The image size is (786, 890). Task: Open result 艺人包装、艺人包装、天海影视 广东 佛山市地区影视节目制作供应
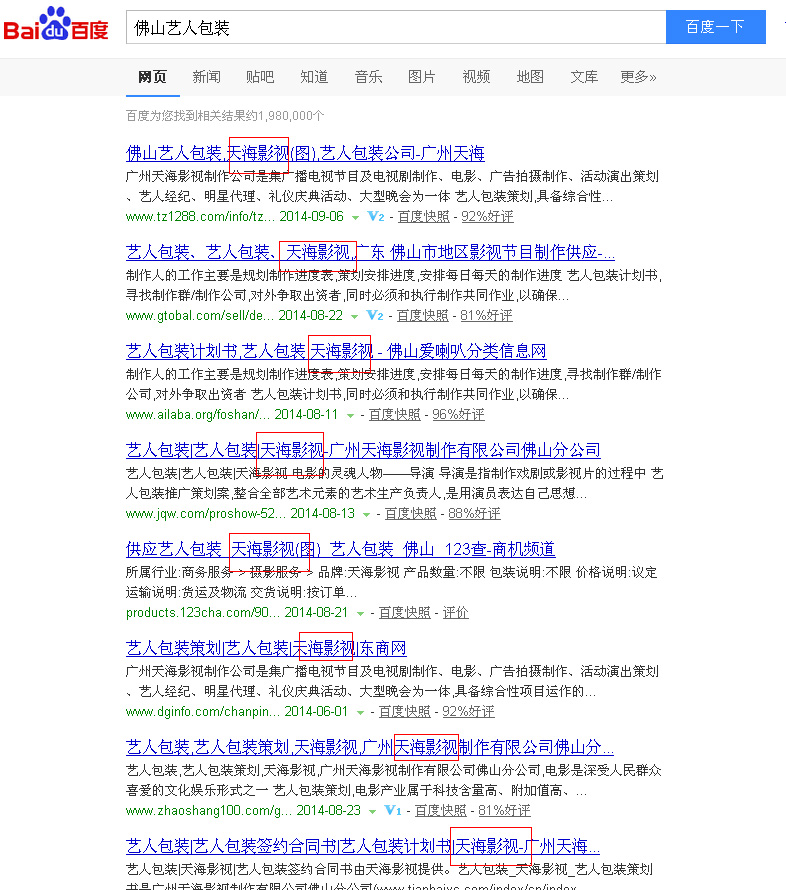click(x=371, y=252)
